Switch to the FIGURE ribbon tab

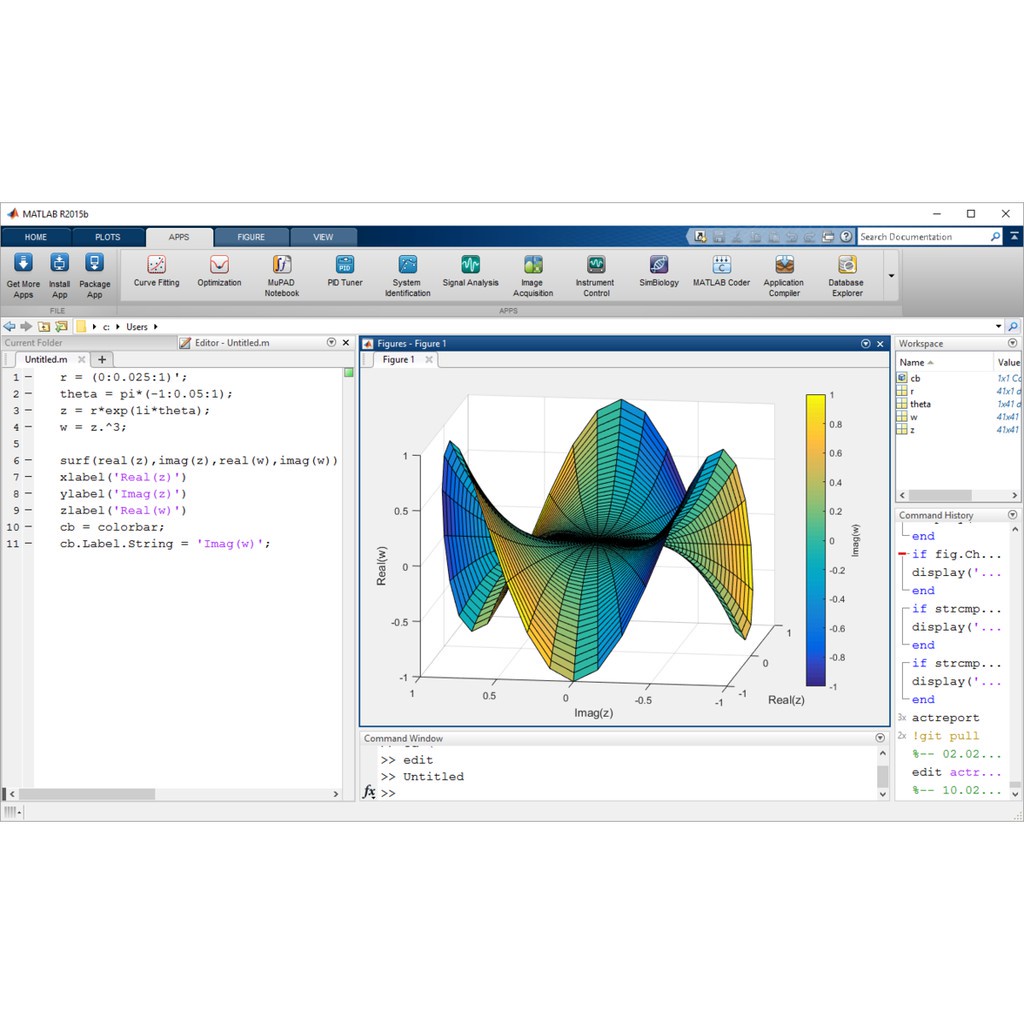point(251,237)
